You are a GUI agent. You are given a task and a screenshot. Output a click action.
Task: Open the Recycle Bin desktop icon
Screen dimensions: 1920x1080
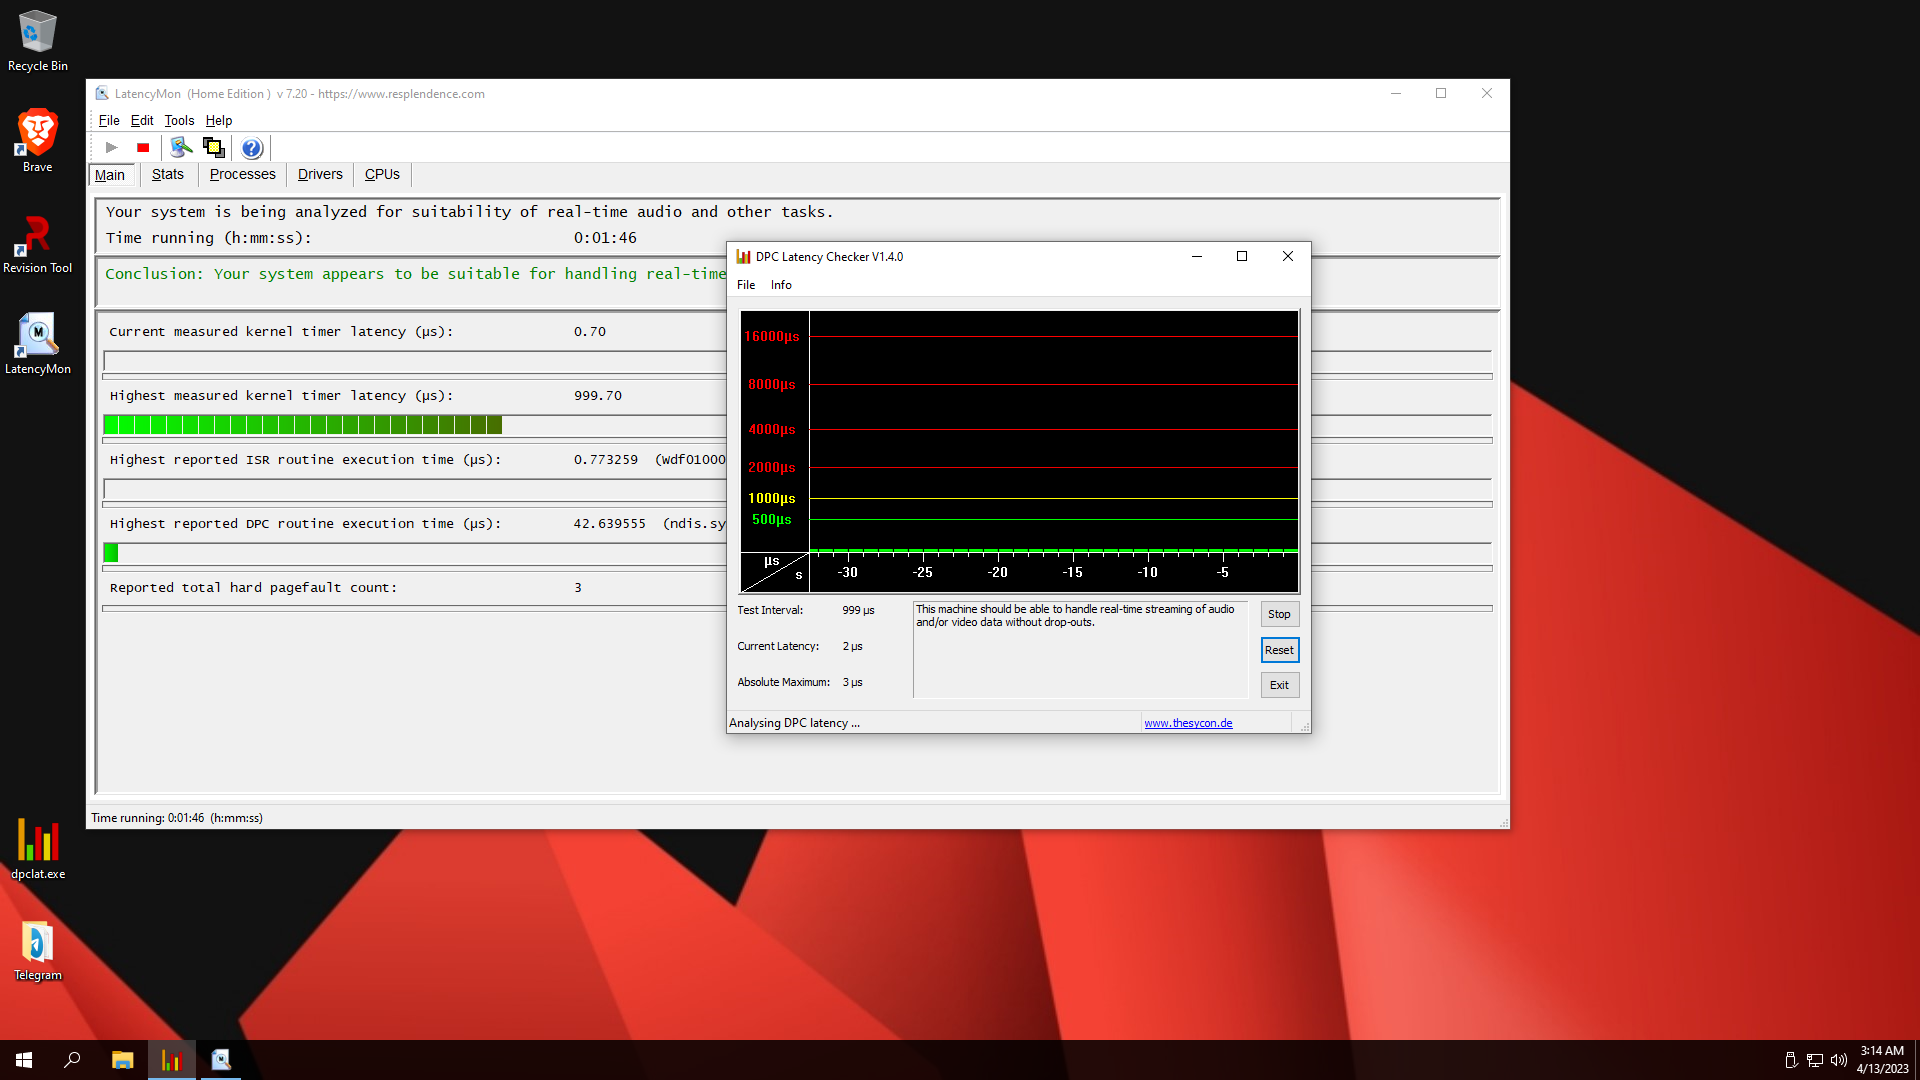coord(38,41)
